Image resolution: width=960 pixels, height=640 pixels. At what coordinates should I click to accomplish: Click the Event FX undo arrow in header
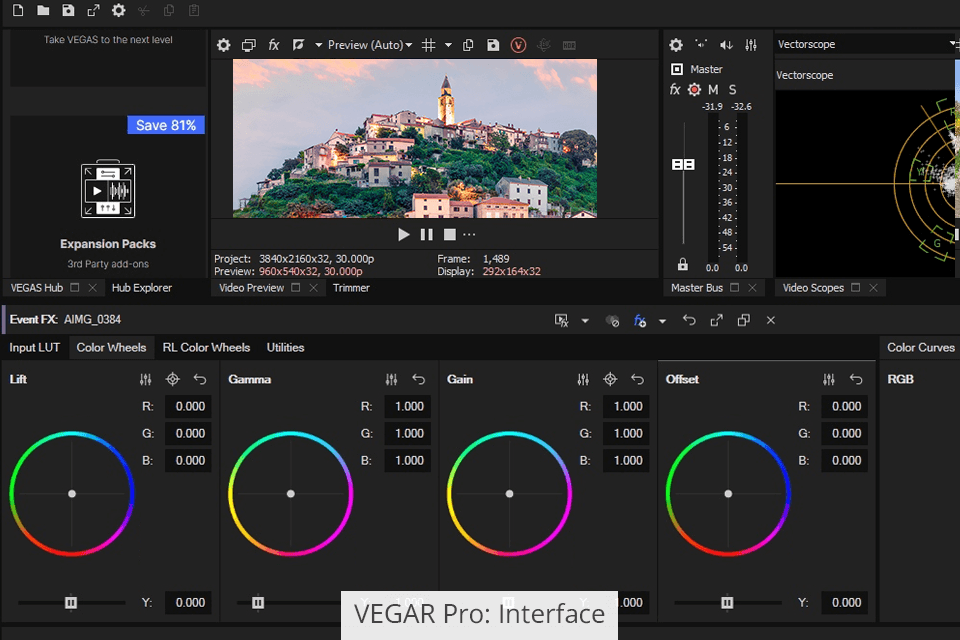(689, 320)
